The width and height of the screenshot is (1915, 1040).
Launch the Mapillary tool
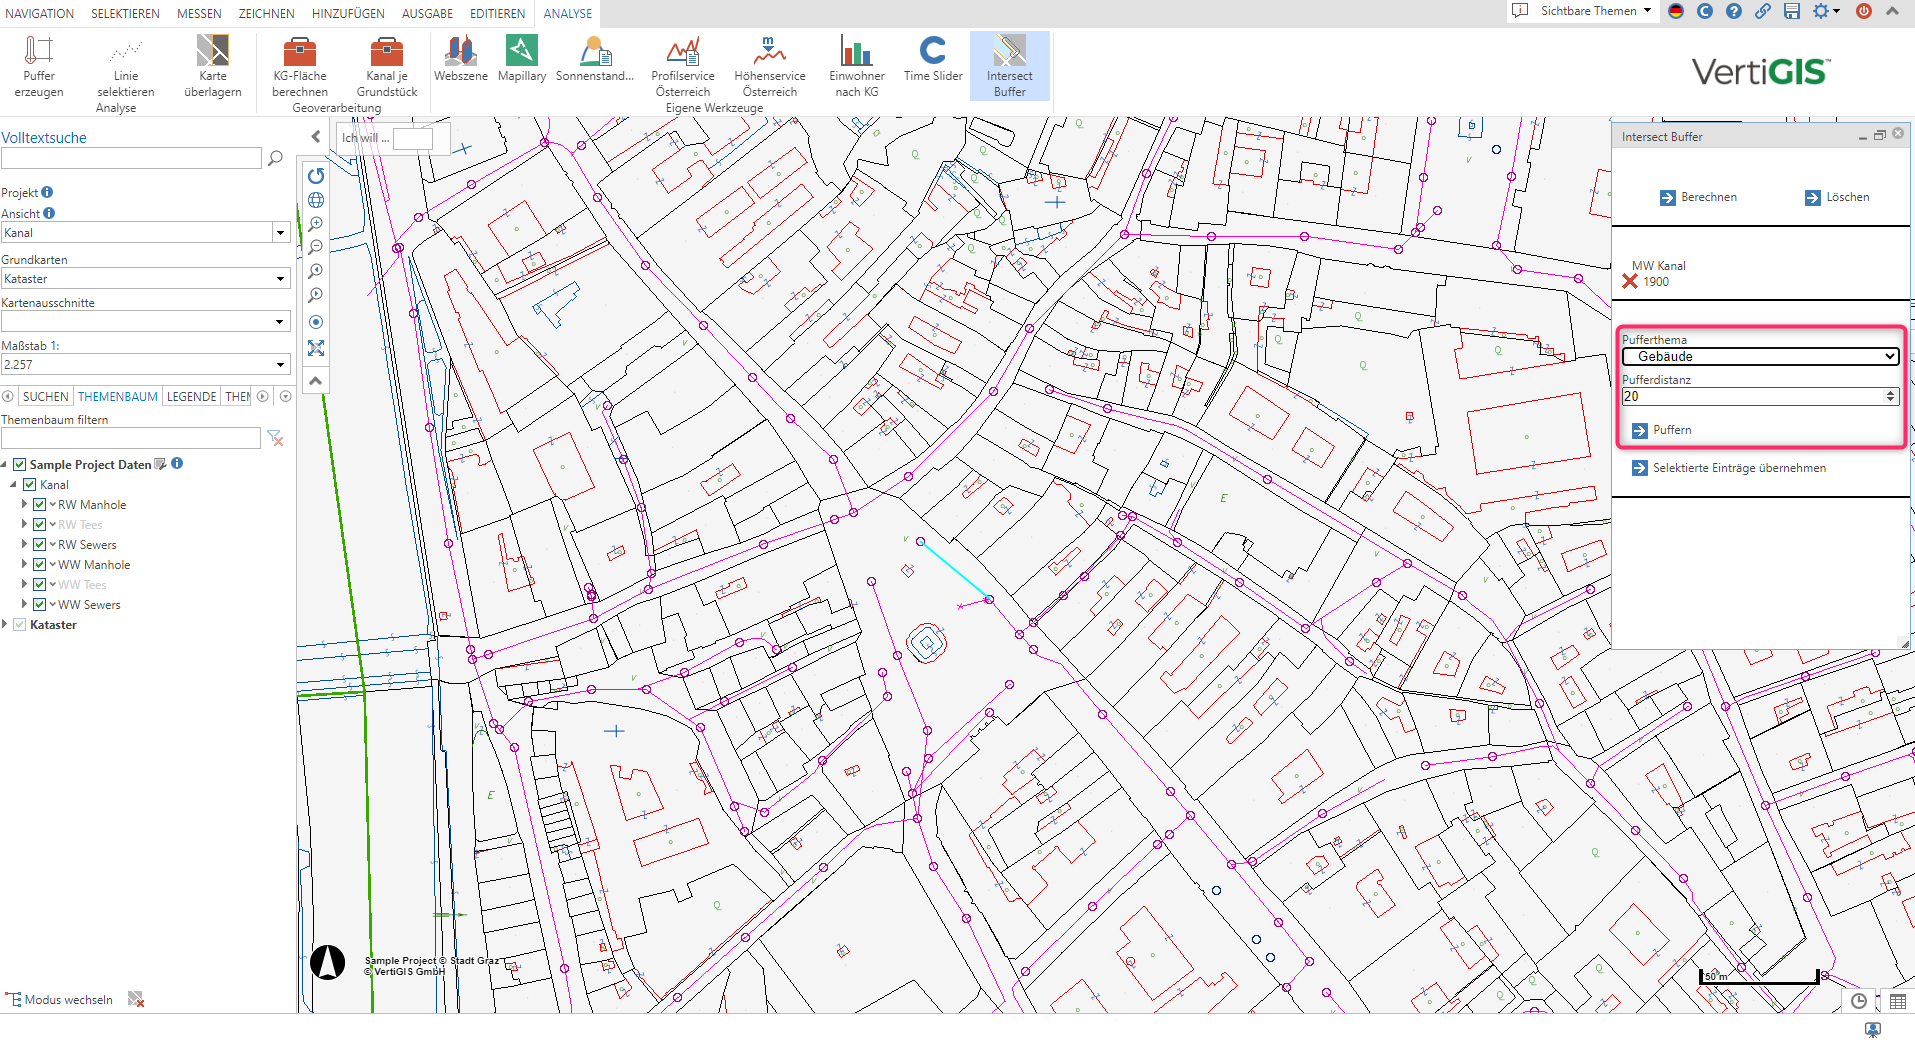521,58
